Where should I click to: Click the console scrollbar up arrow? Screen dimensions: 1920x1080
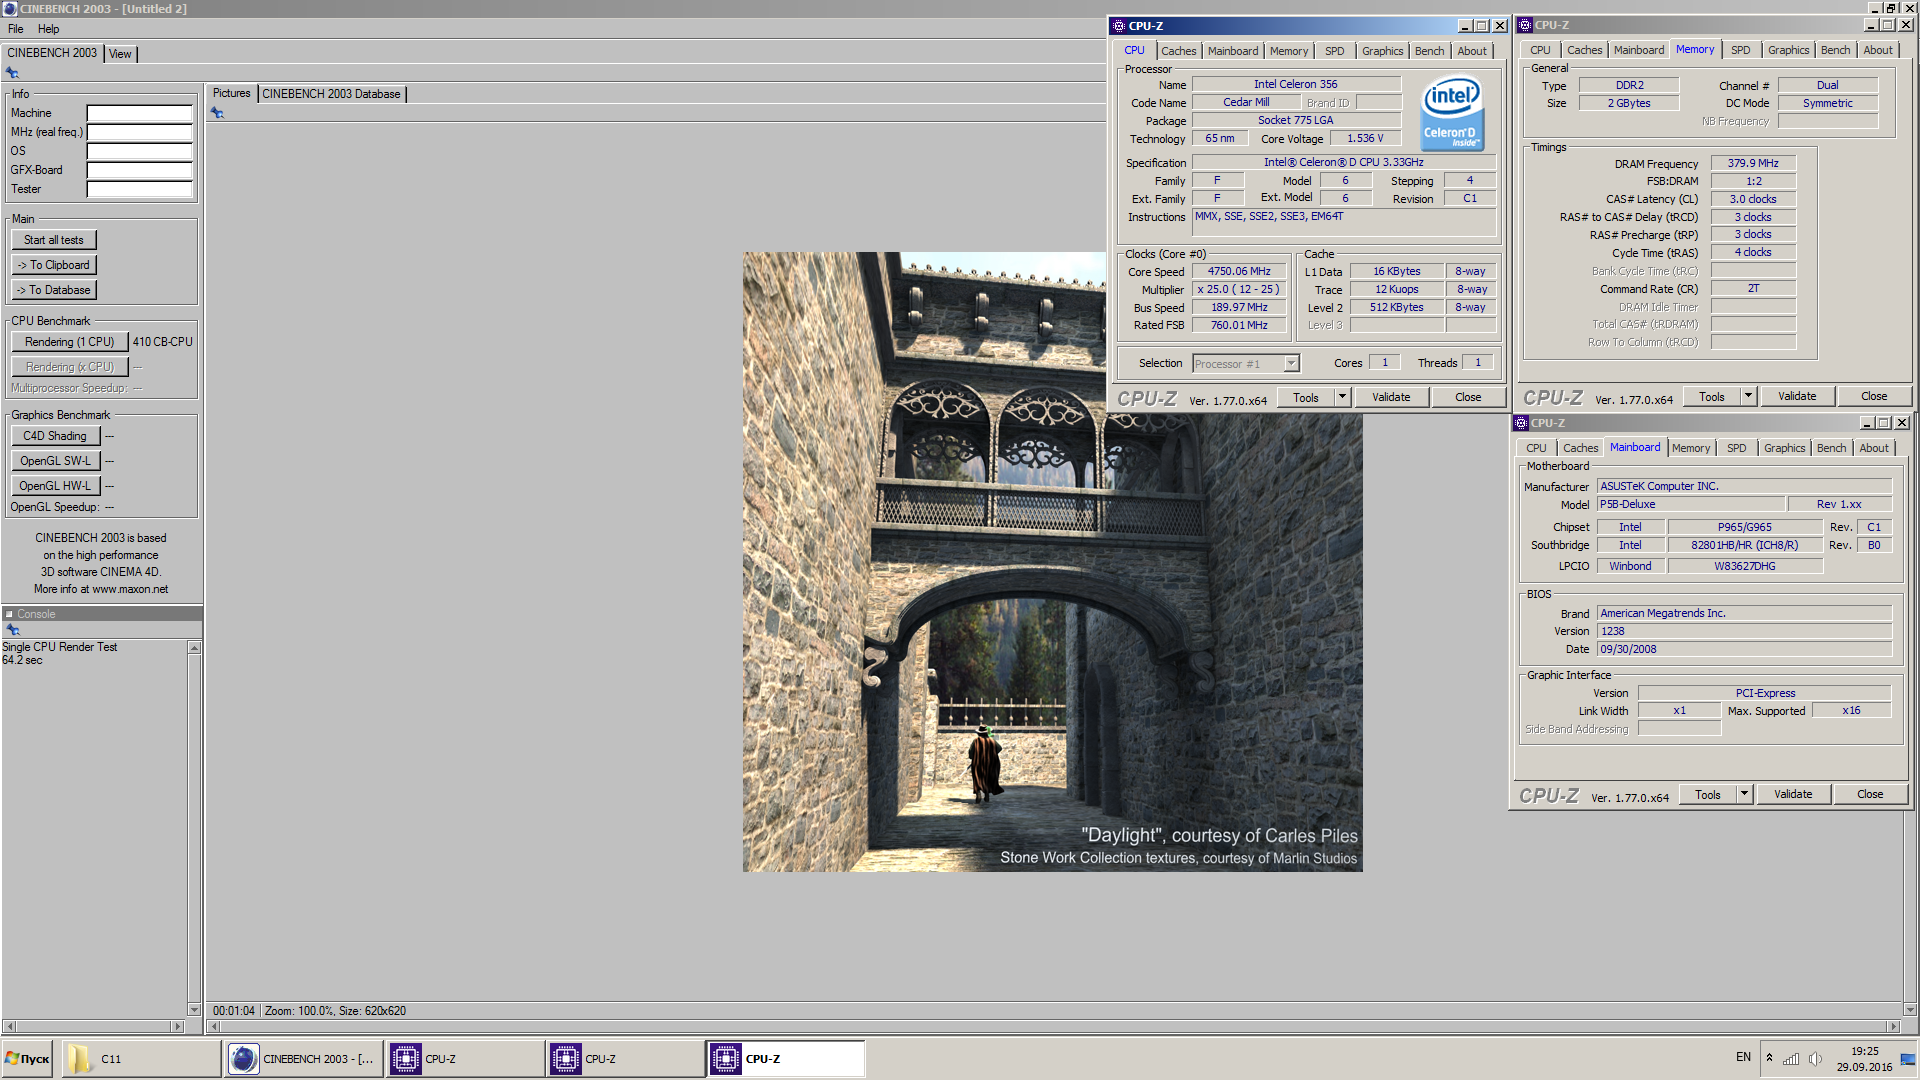tap(195, 648)
